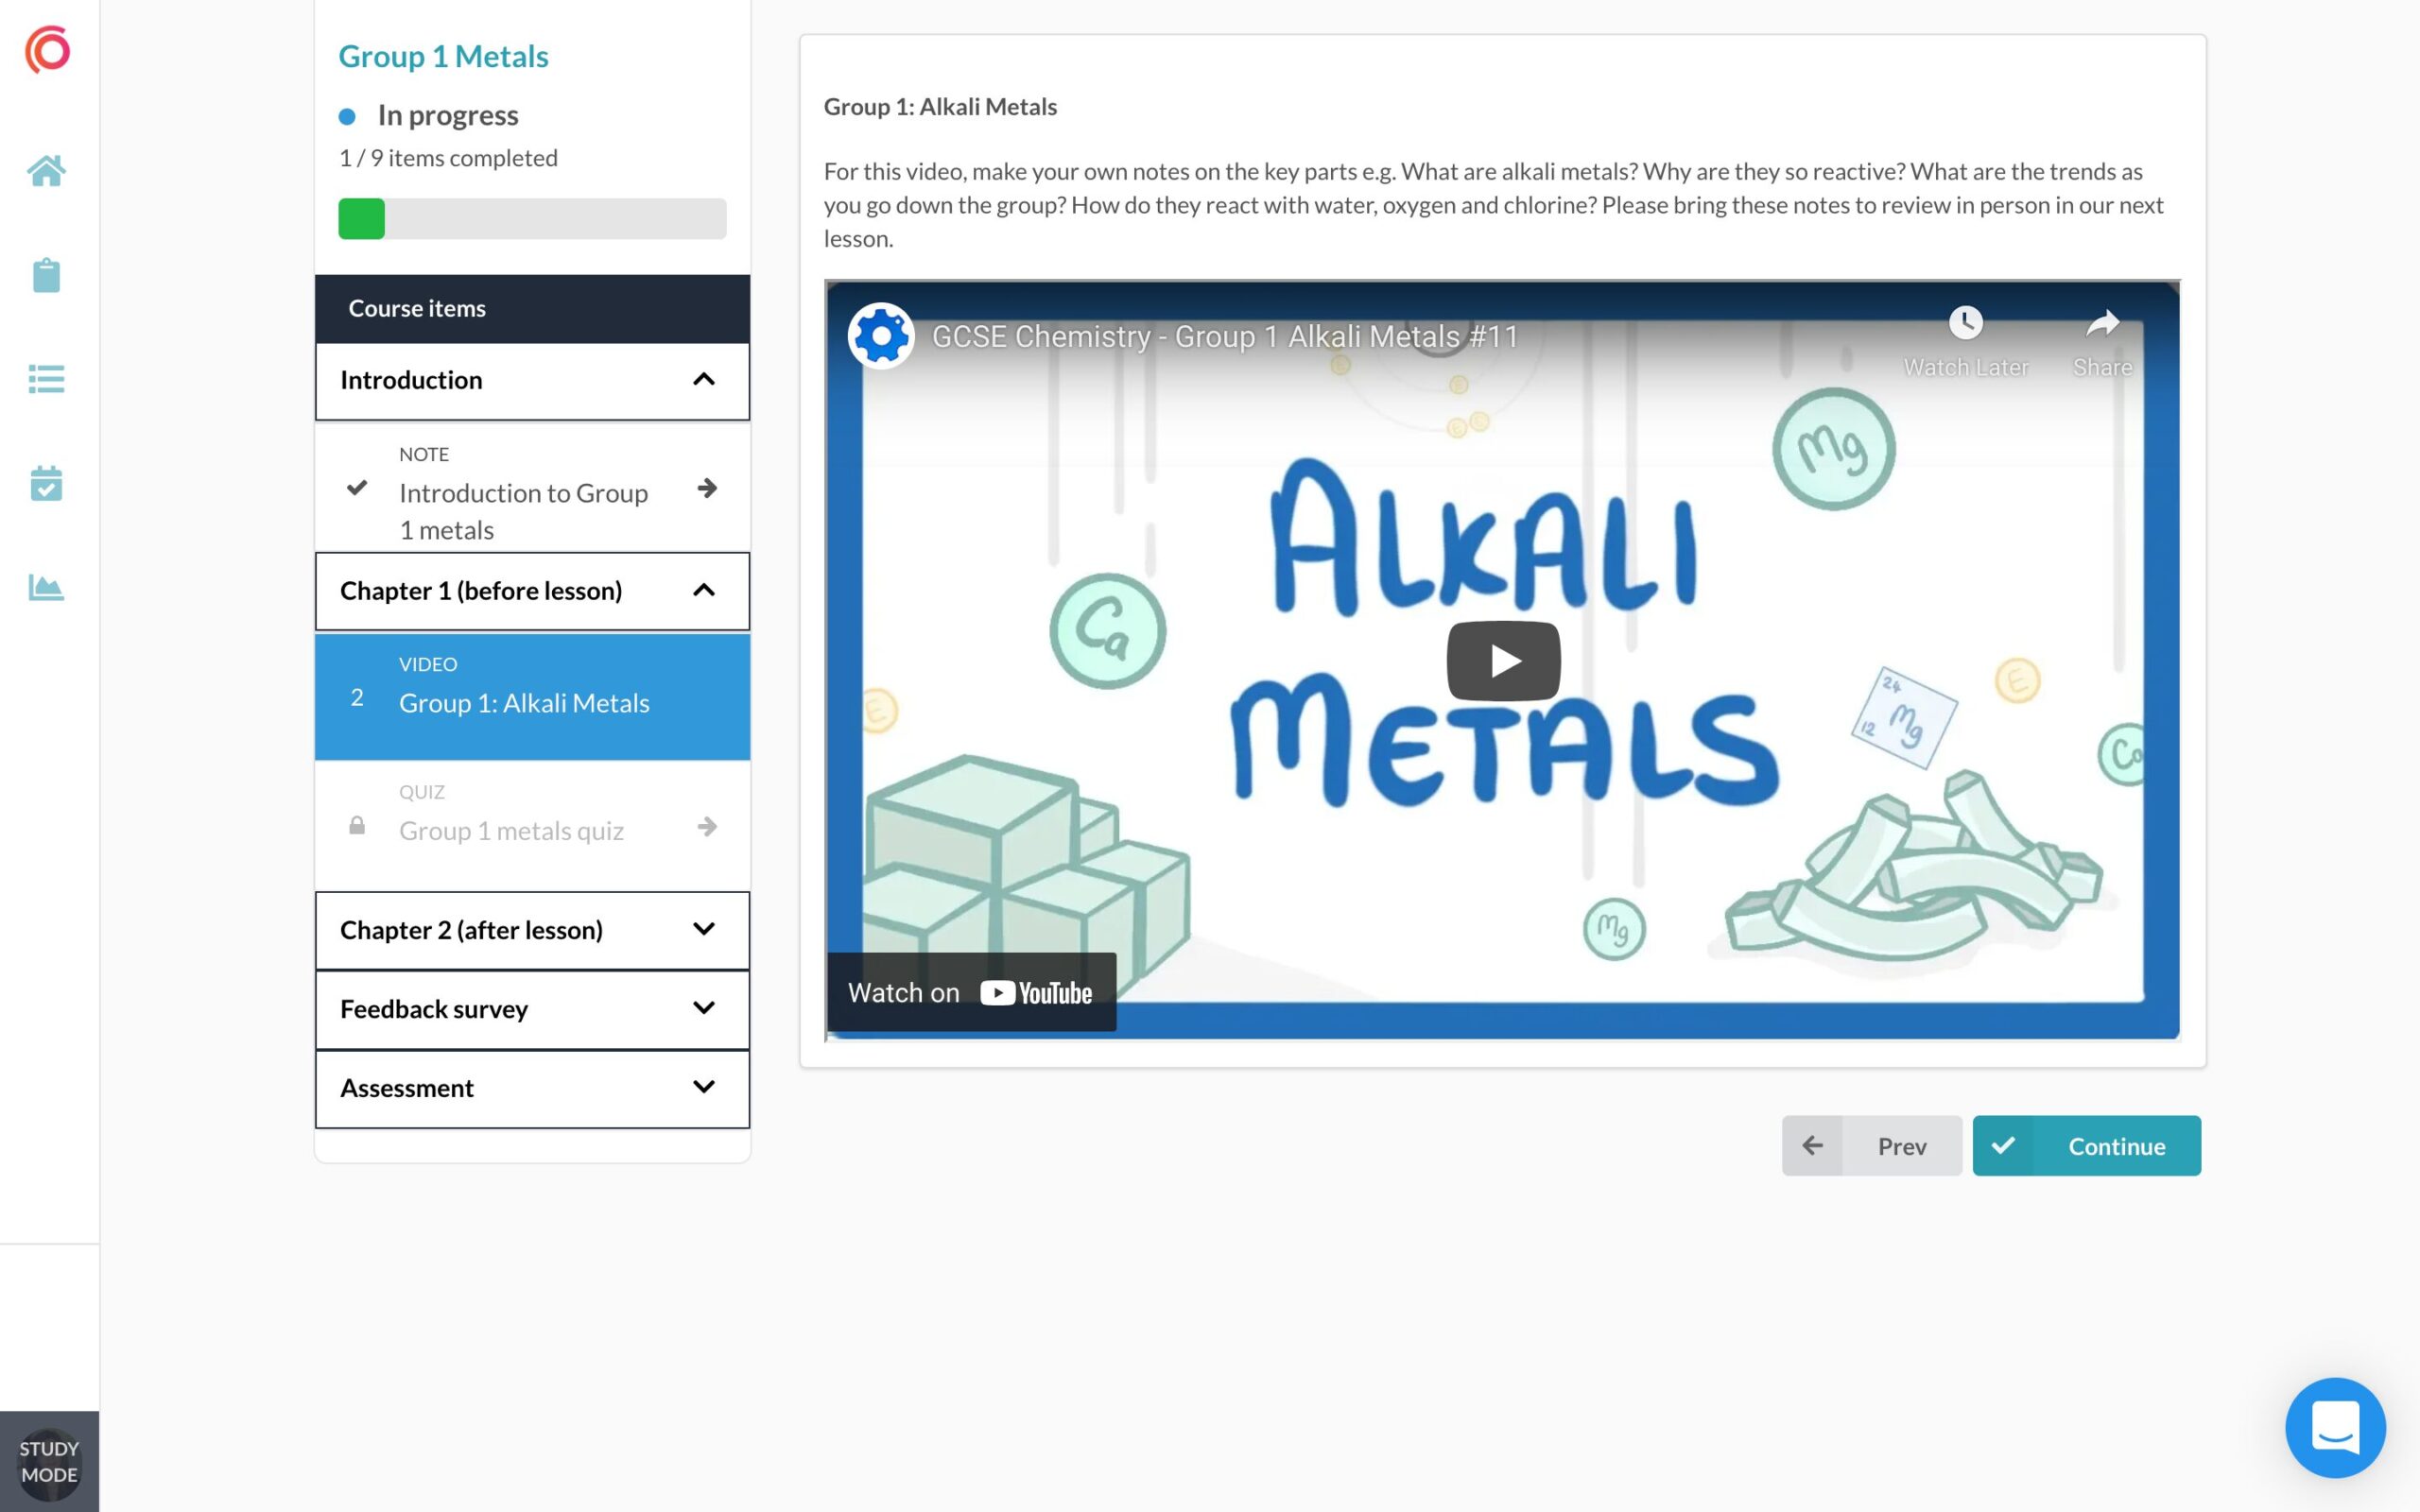This screenshot has width=2420, height=1512.
Task: Play the Alkali Metals video
Action: coord(1503,661)
